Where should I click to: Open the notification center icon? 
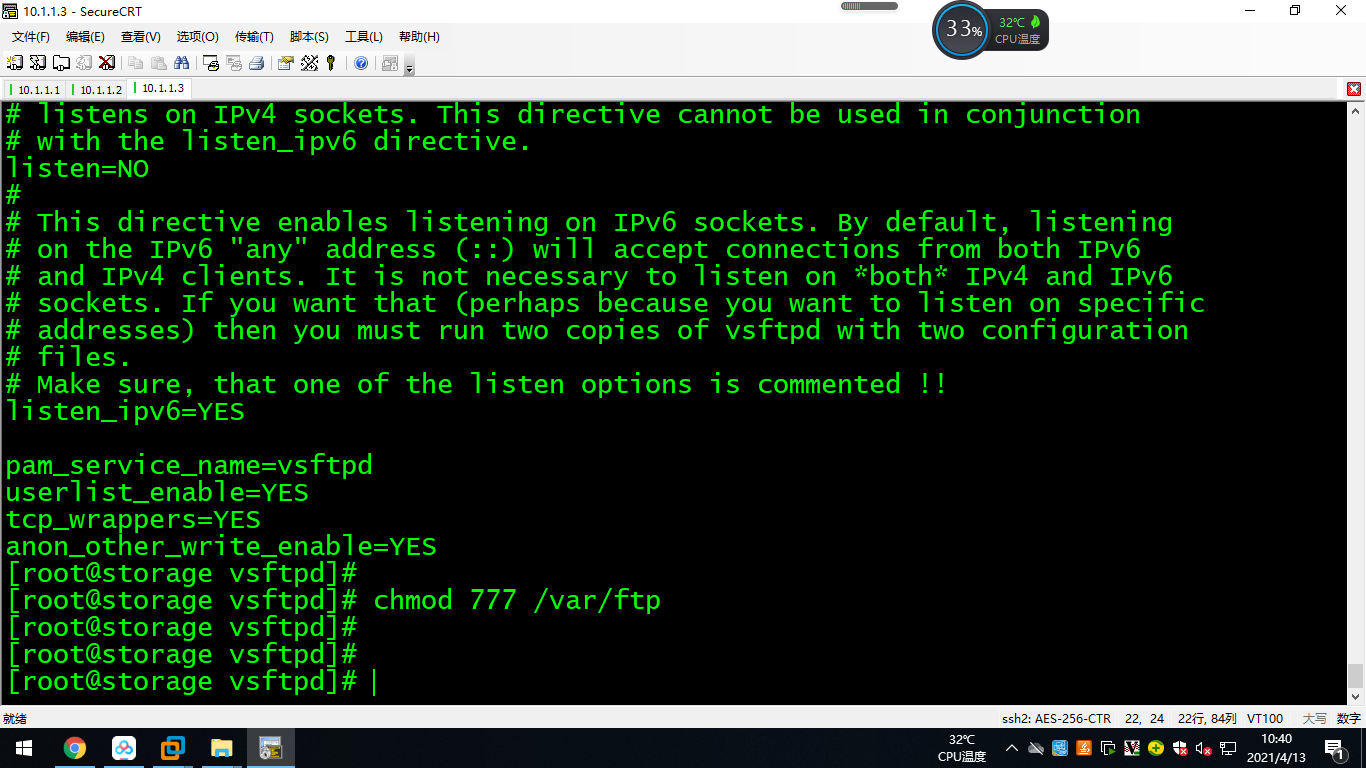(x=1333, y=748)
